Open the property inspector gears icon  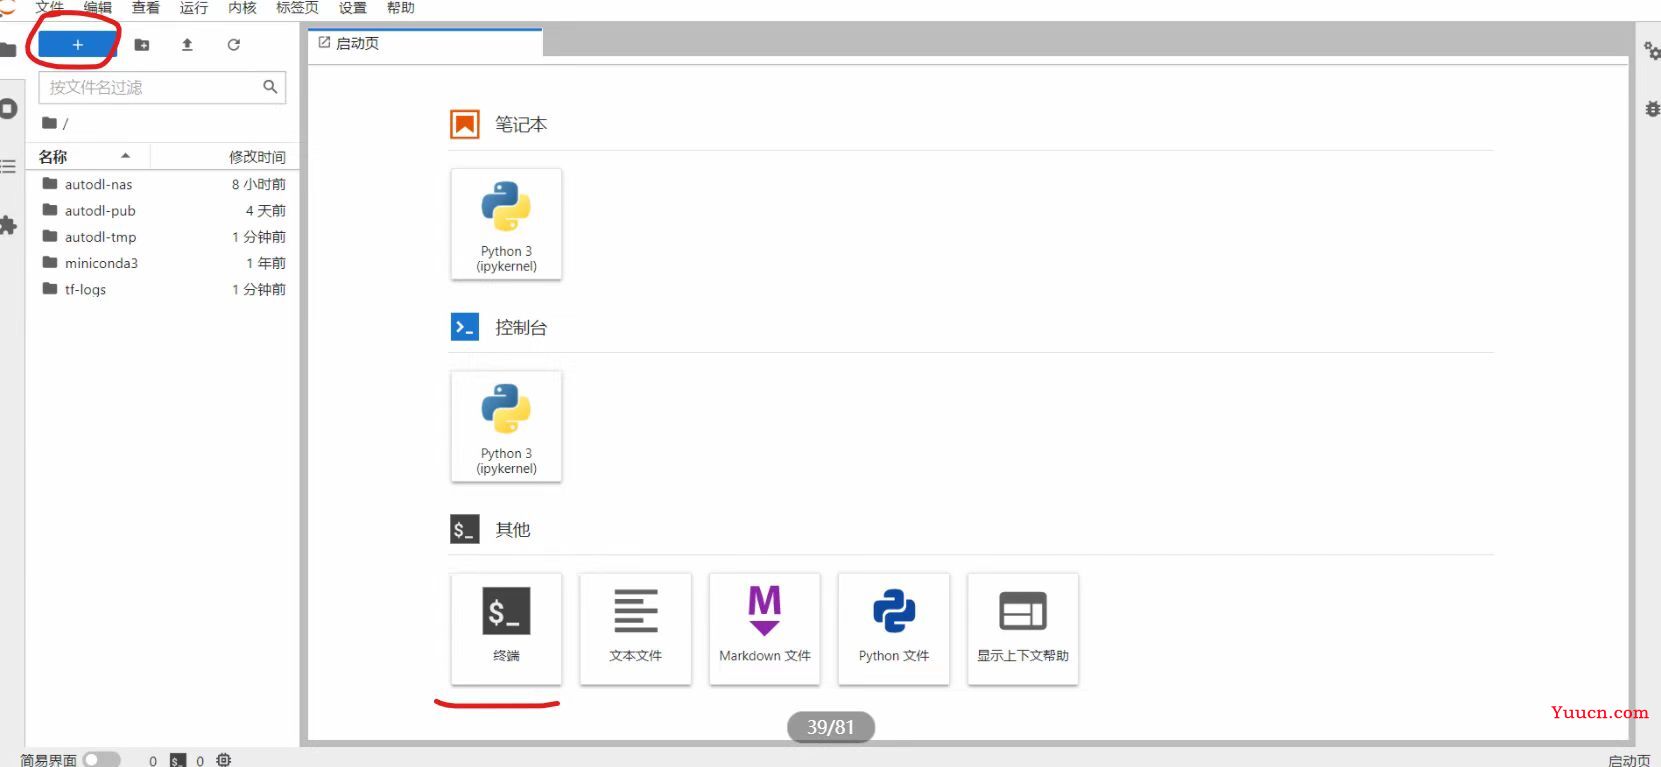[1652, 50]
